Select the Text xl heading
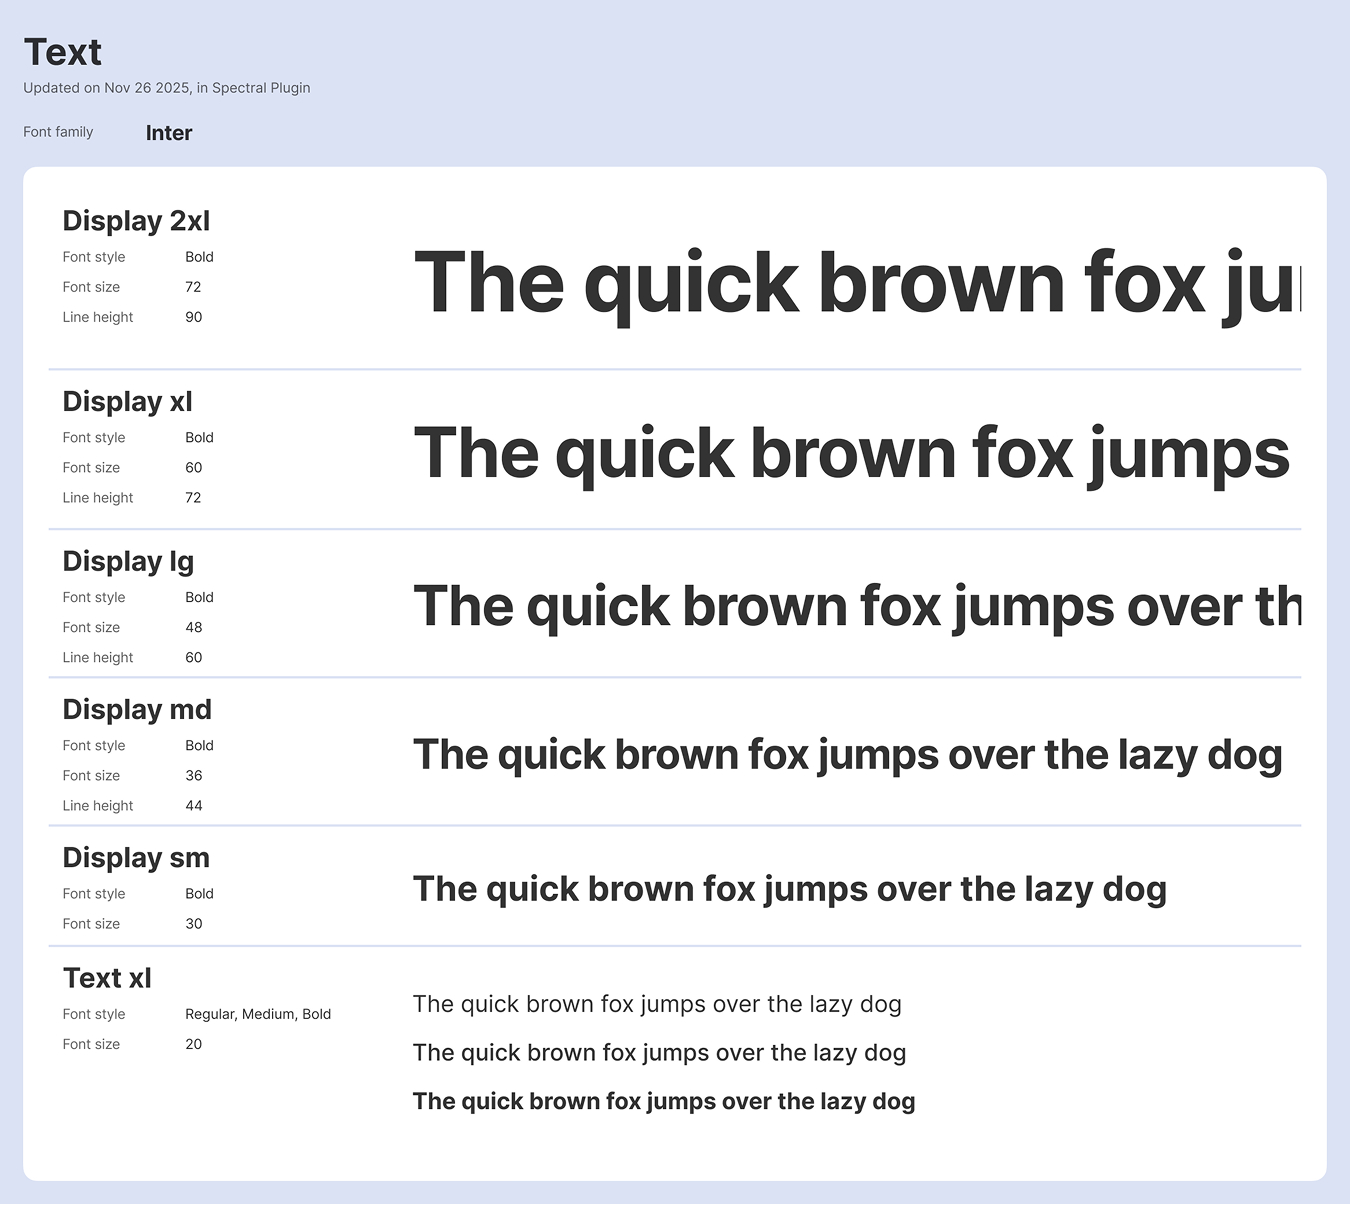This screenshot has width=1350, height=1205. click(x=107, y=978)
